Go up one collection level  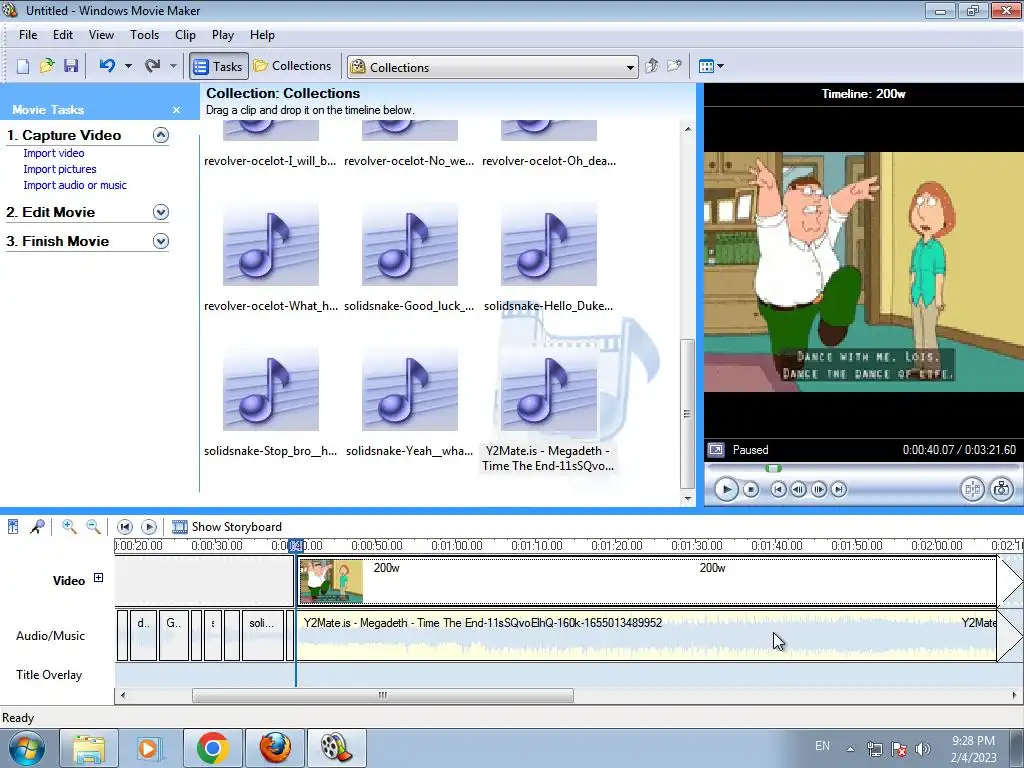click(651, 66)
